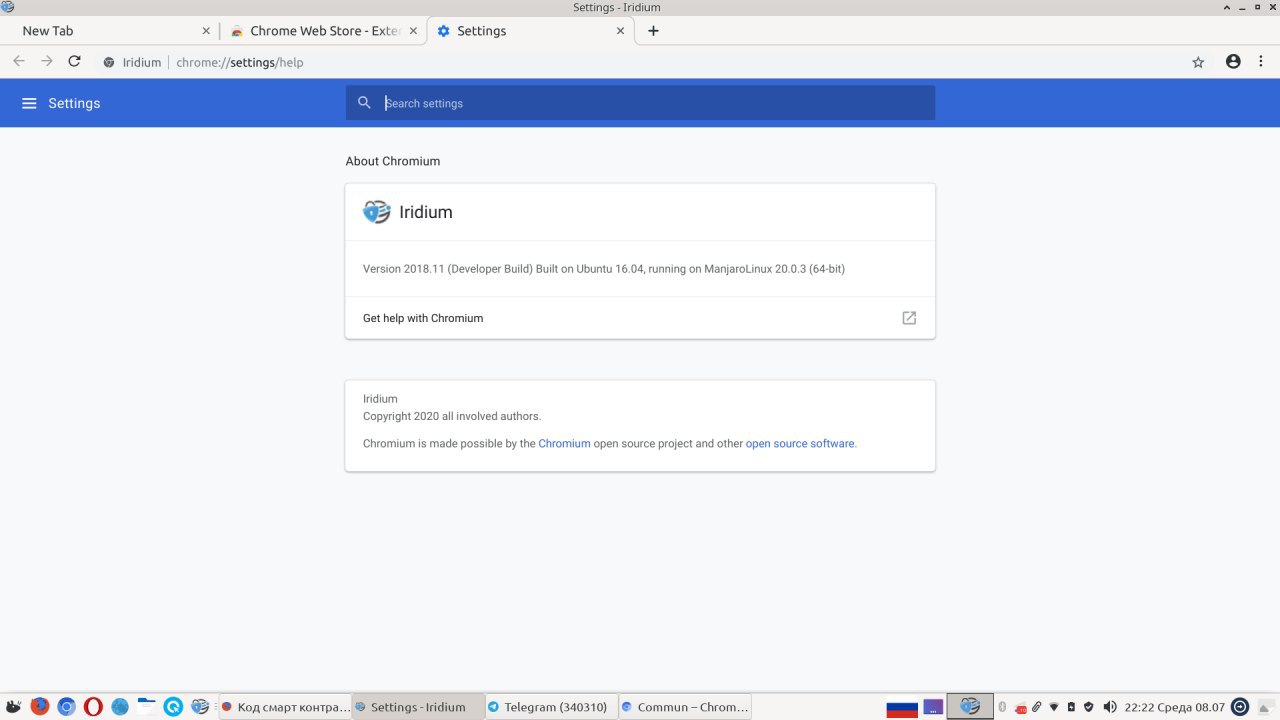This screenshot has width=1280, height=720.
Task: Launch Opera from the taskbar
Action: pos(93,707)
